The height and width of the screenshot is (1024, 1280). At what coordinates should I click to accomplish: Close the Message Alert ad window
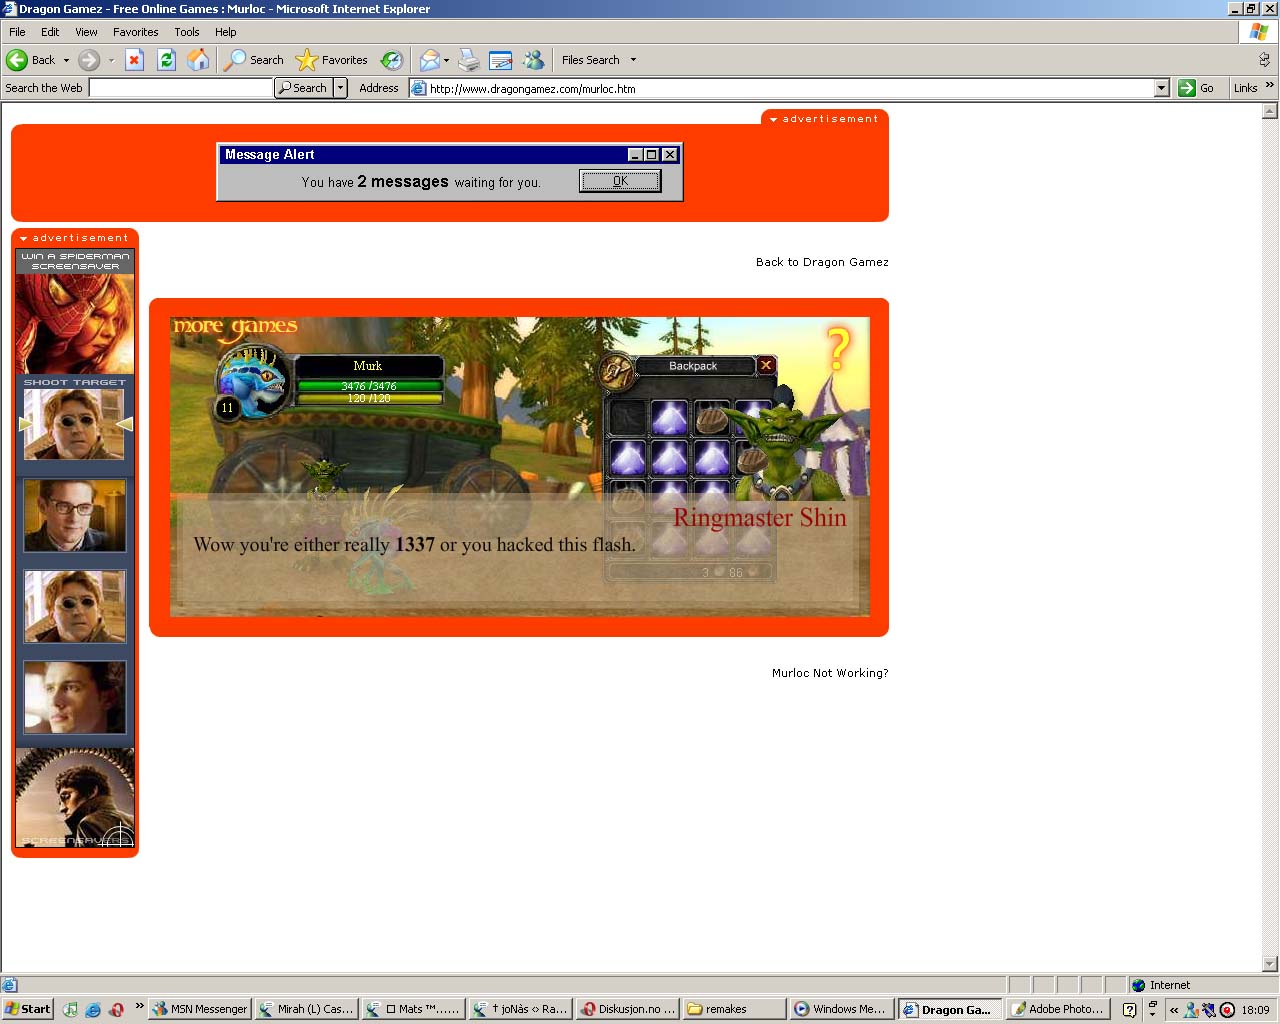point(670,155)
